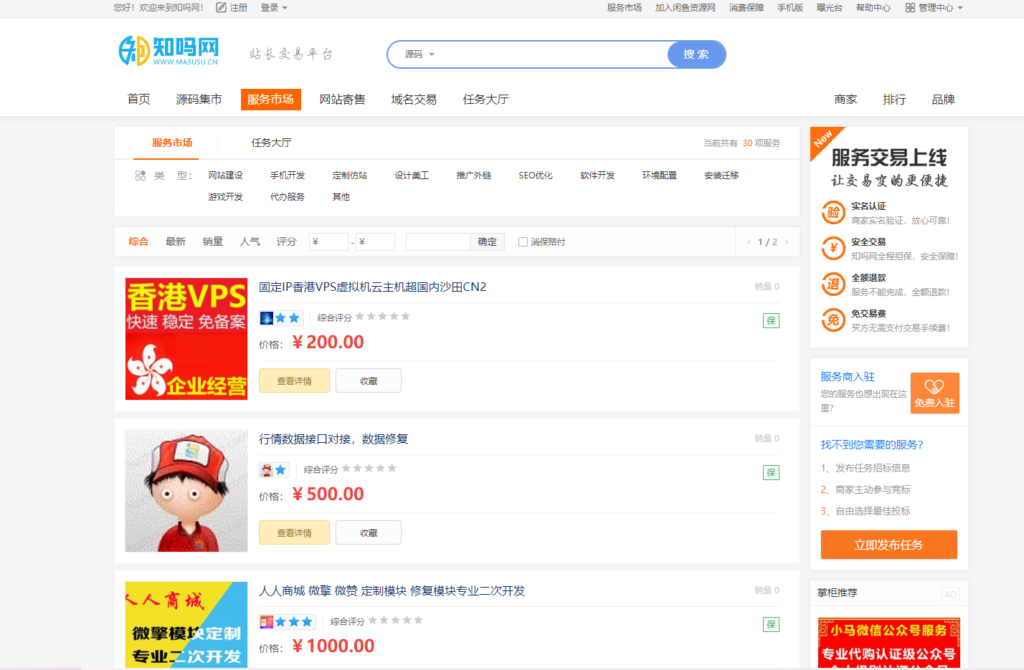Click the 全额退款 refund circle icon
This screenshot has width=1024, height=670.
coord(832,284)
